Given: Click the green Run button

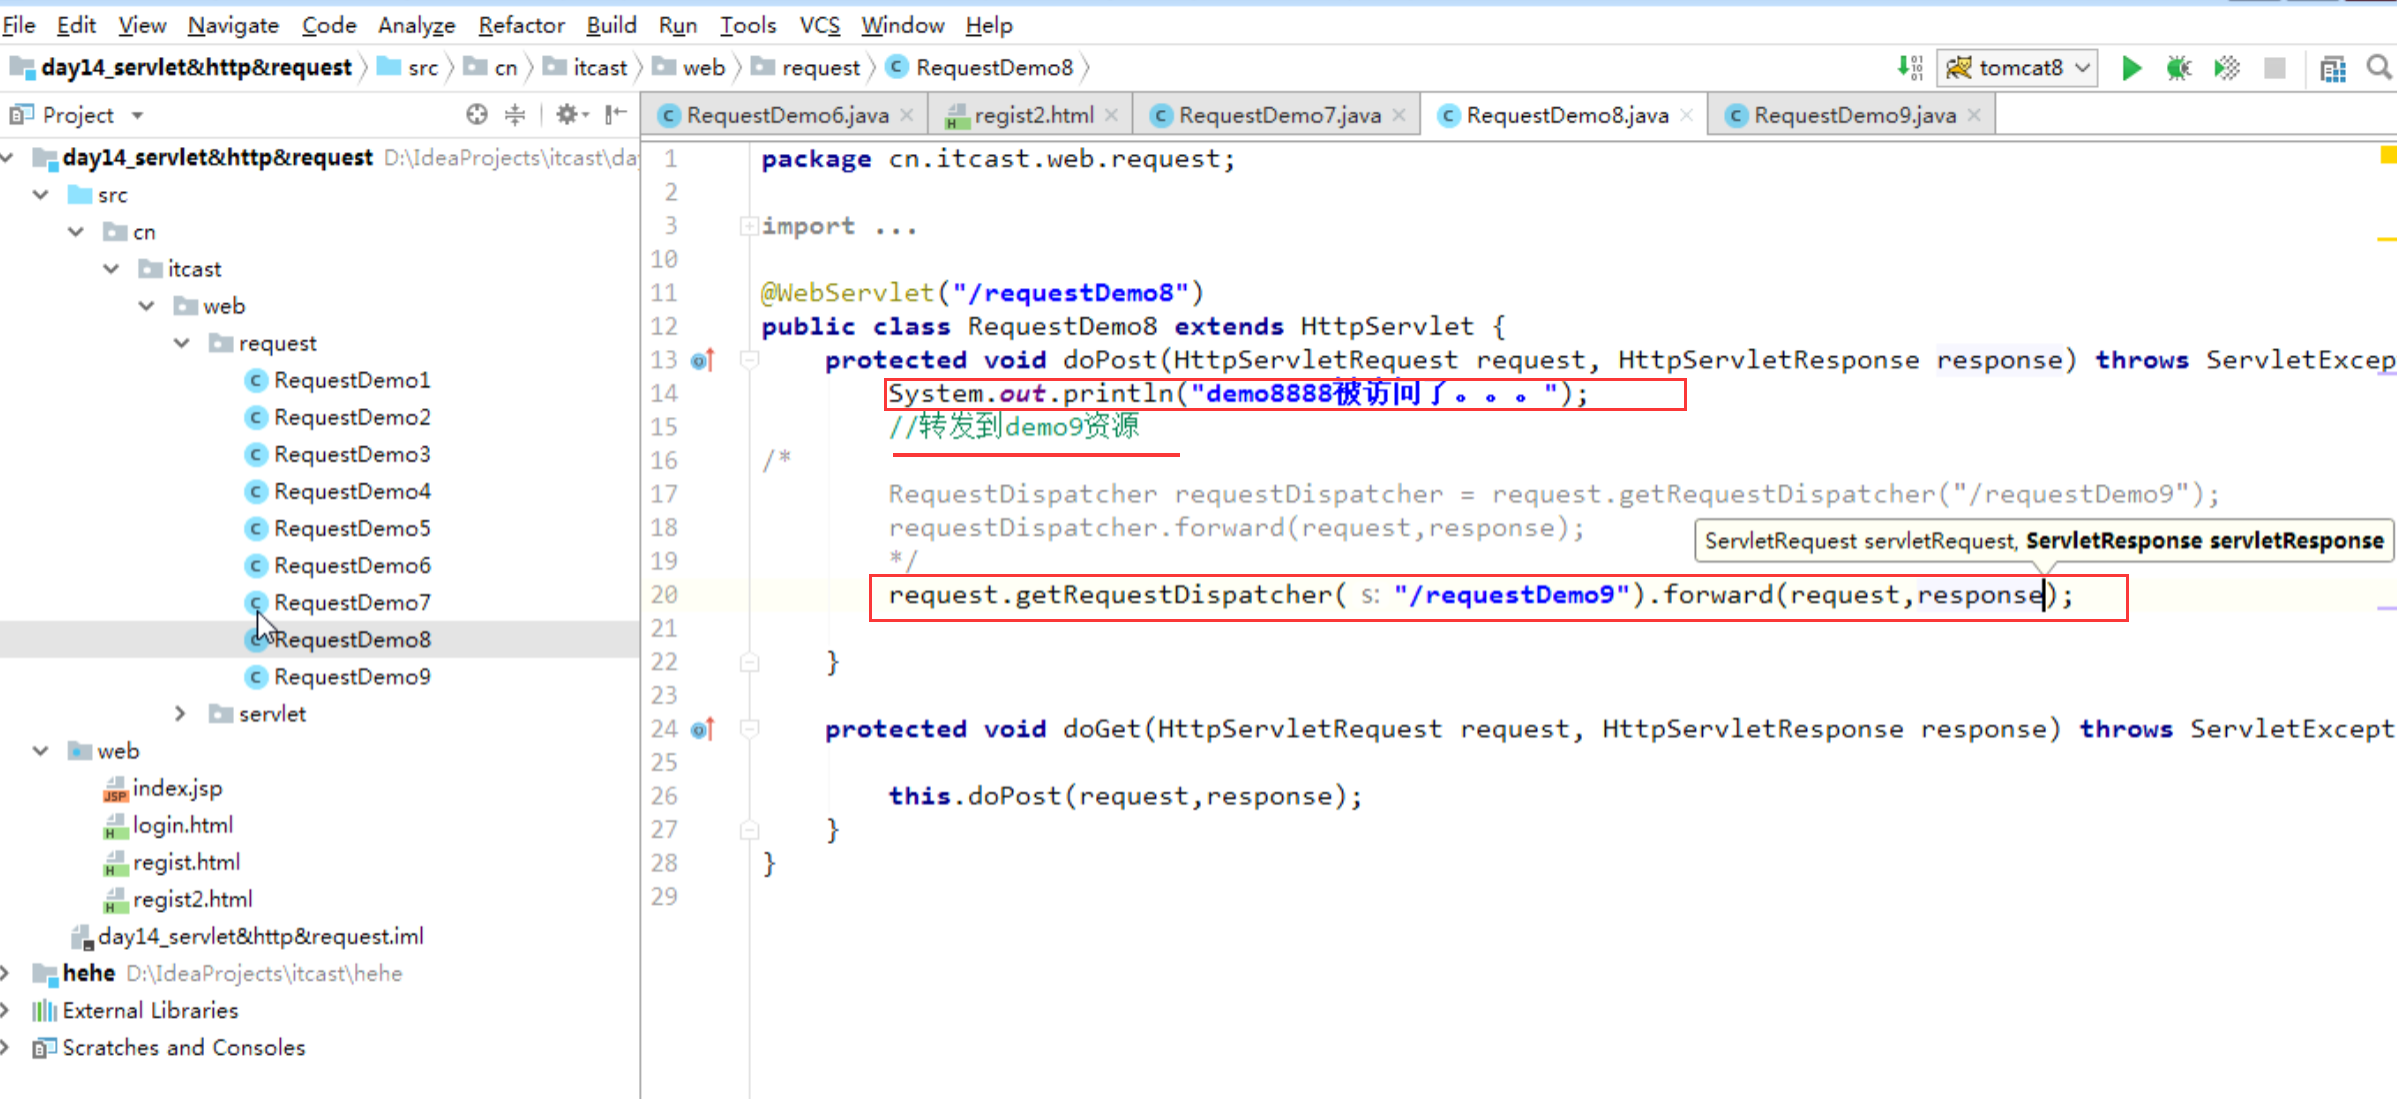Looking at the screenshot, I should tap(2131, 68).
